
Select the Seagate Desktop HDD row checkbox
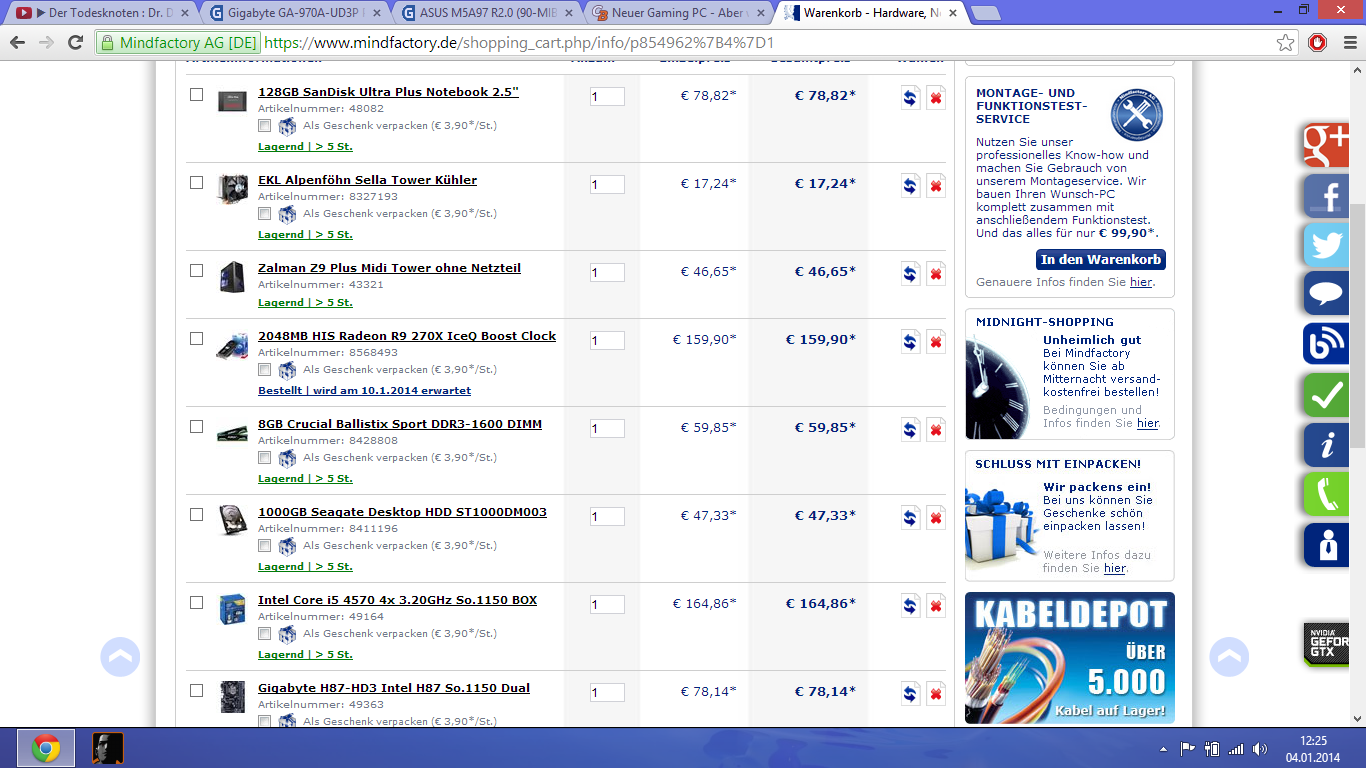click(196, 515)
